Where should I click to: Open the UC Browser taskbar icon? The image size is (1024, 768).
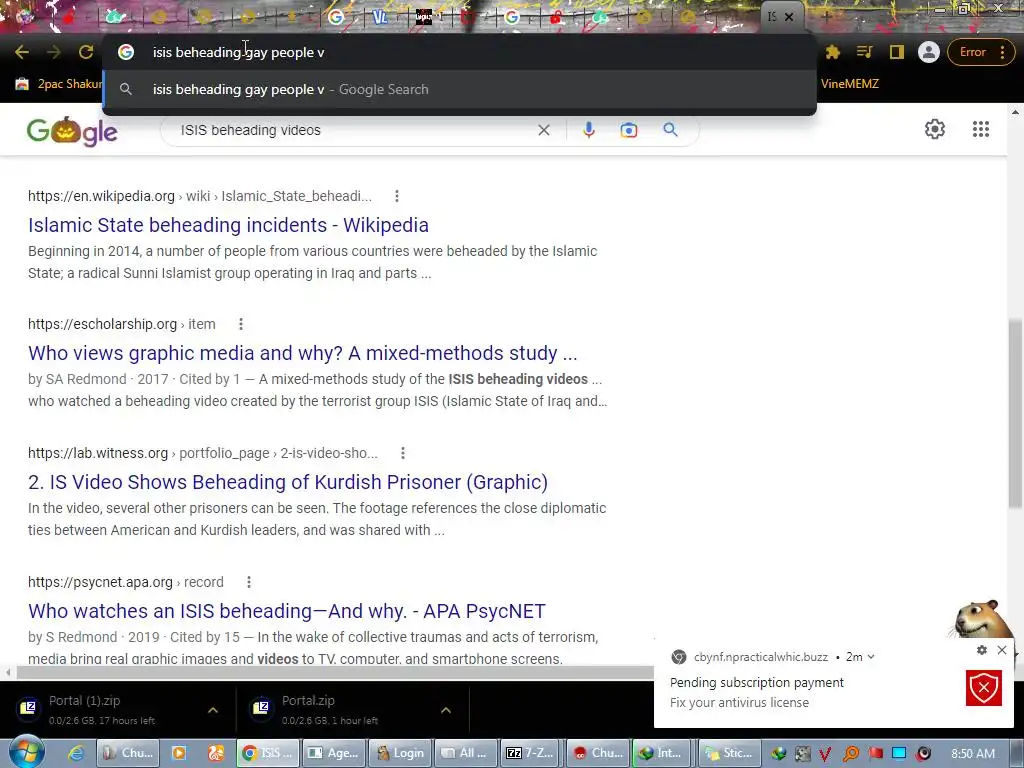[x=216, y=753]
